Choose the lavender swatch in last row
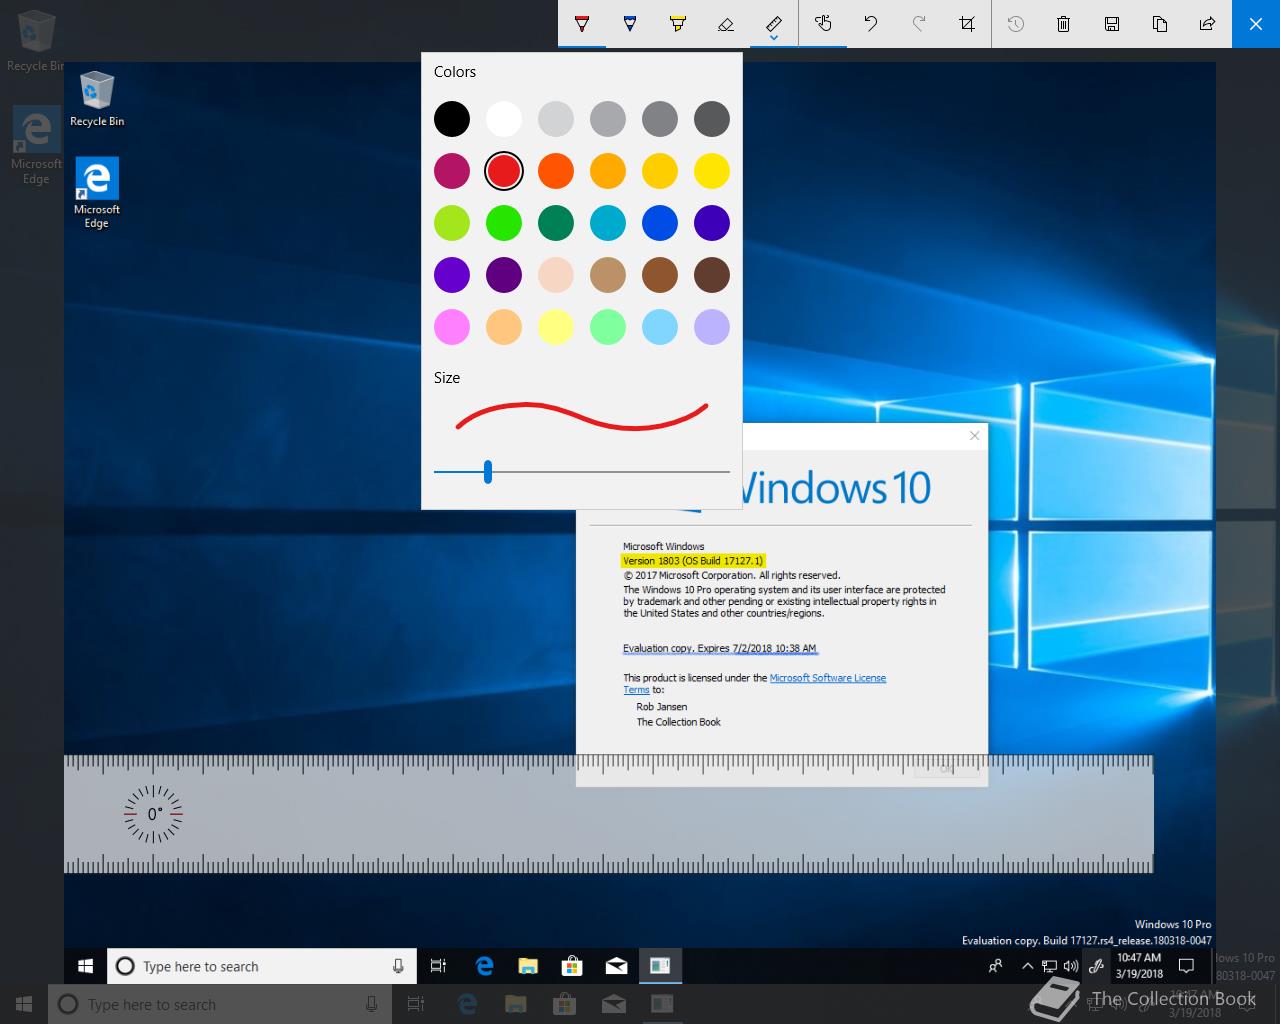1280x1024 pixels. click(712, 327)
